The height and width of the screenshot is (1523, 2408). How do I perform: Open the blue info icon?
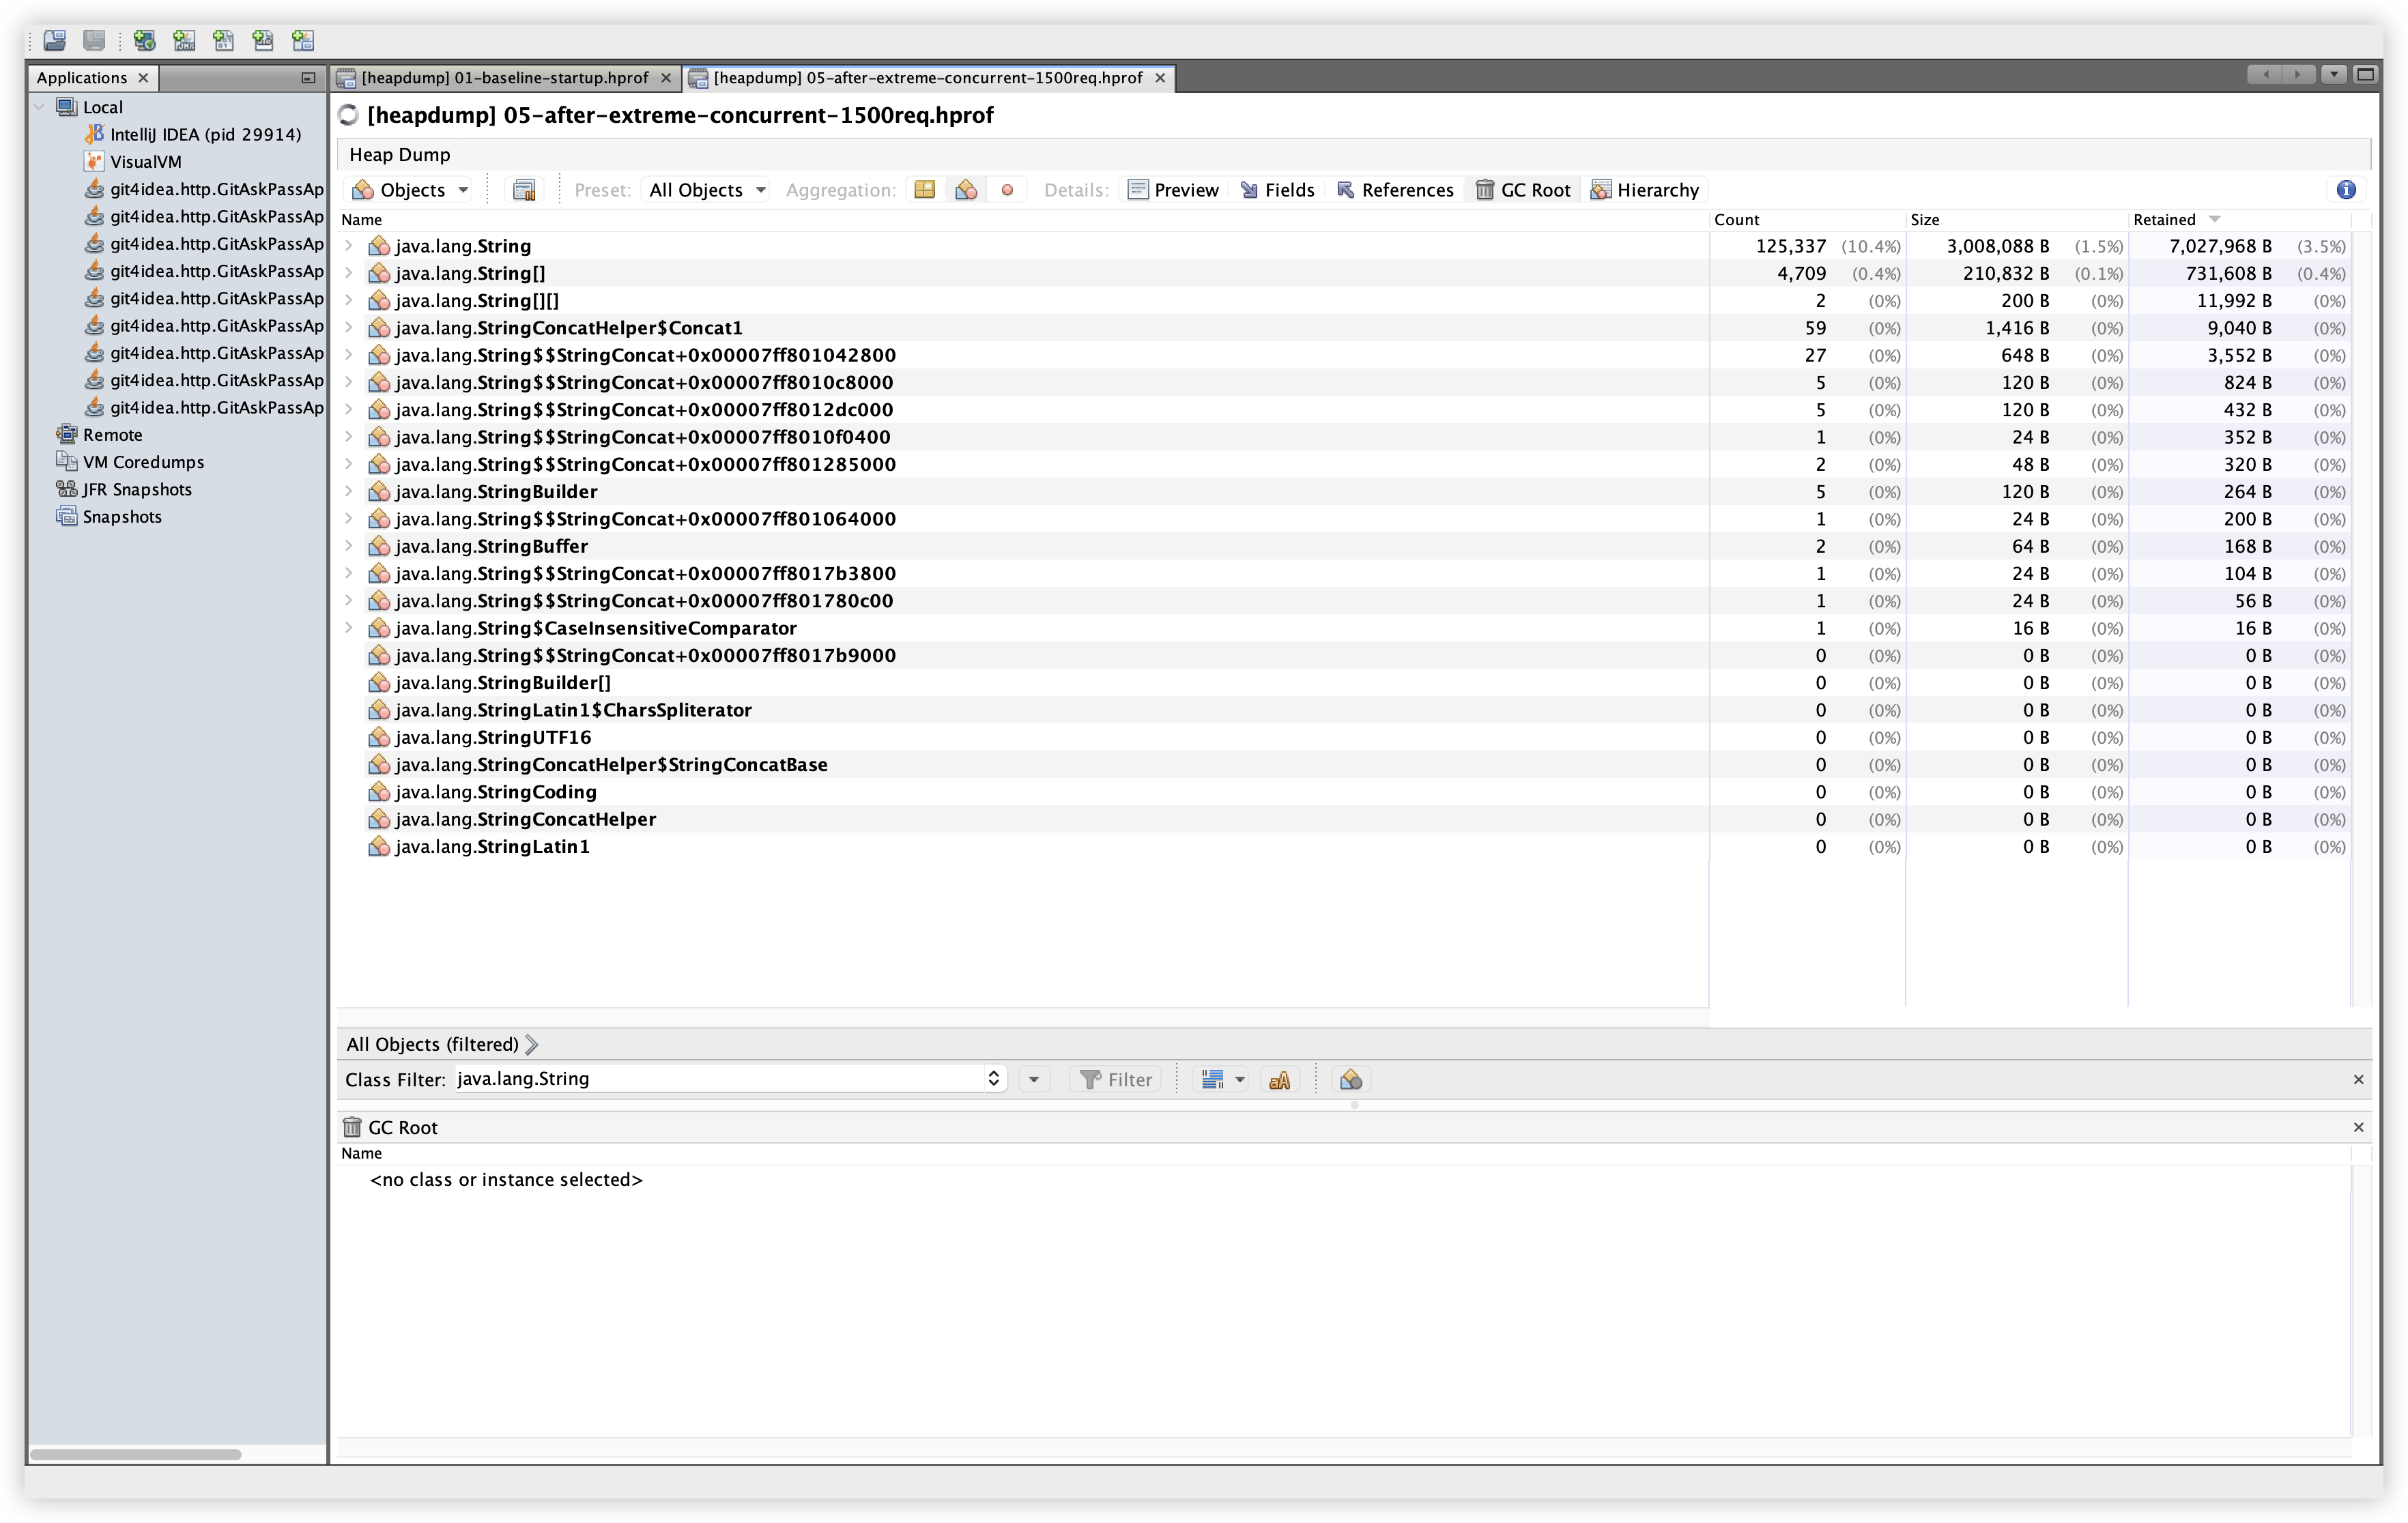tap(2346, 190)
